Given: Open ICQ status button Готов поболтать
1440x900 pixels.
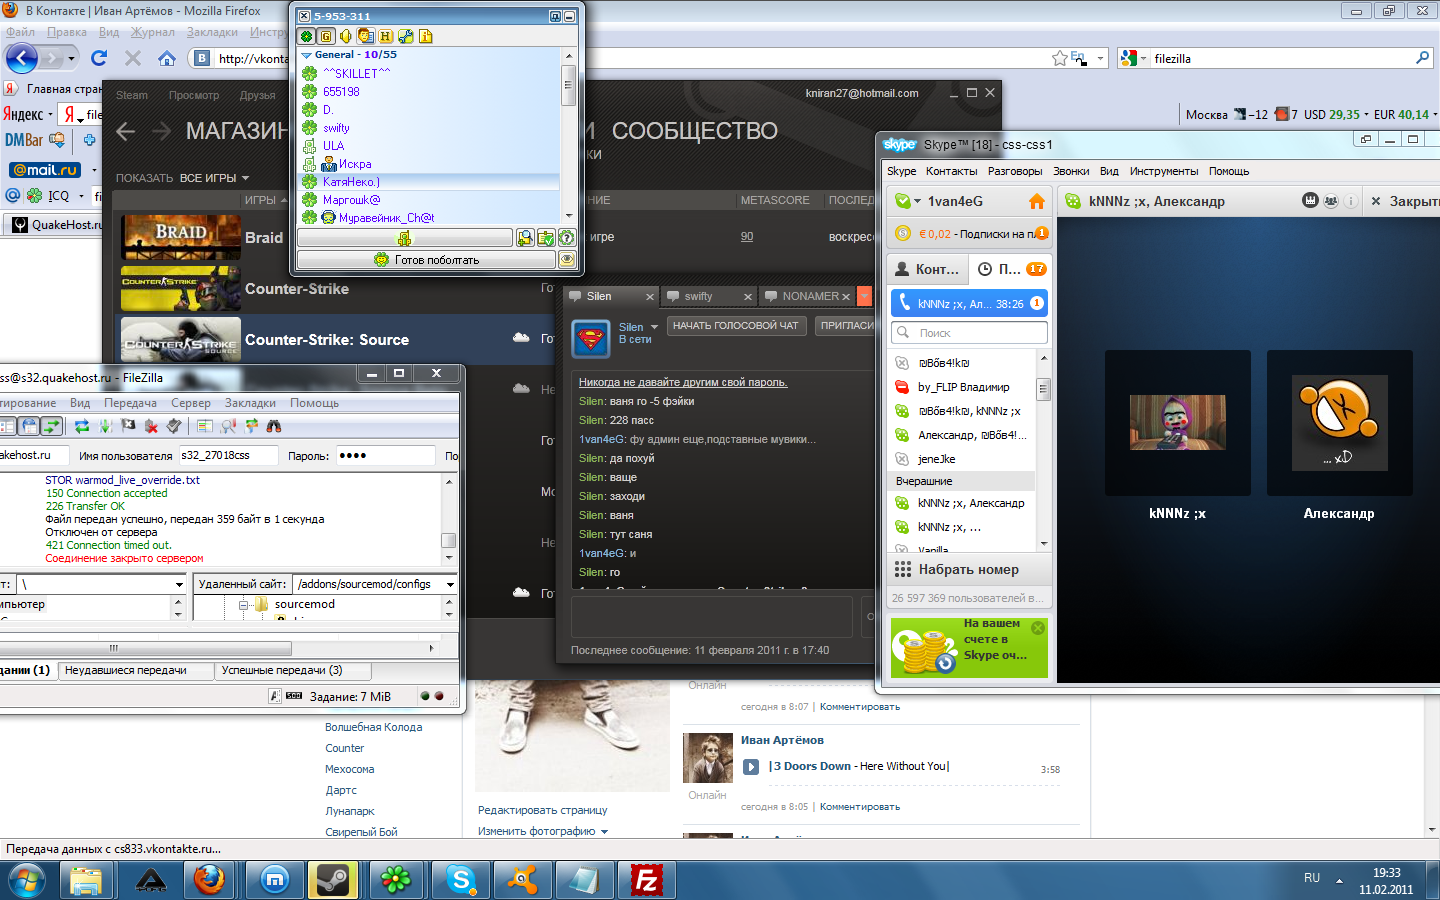Looking at the screenshot, I should (426, 260).
